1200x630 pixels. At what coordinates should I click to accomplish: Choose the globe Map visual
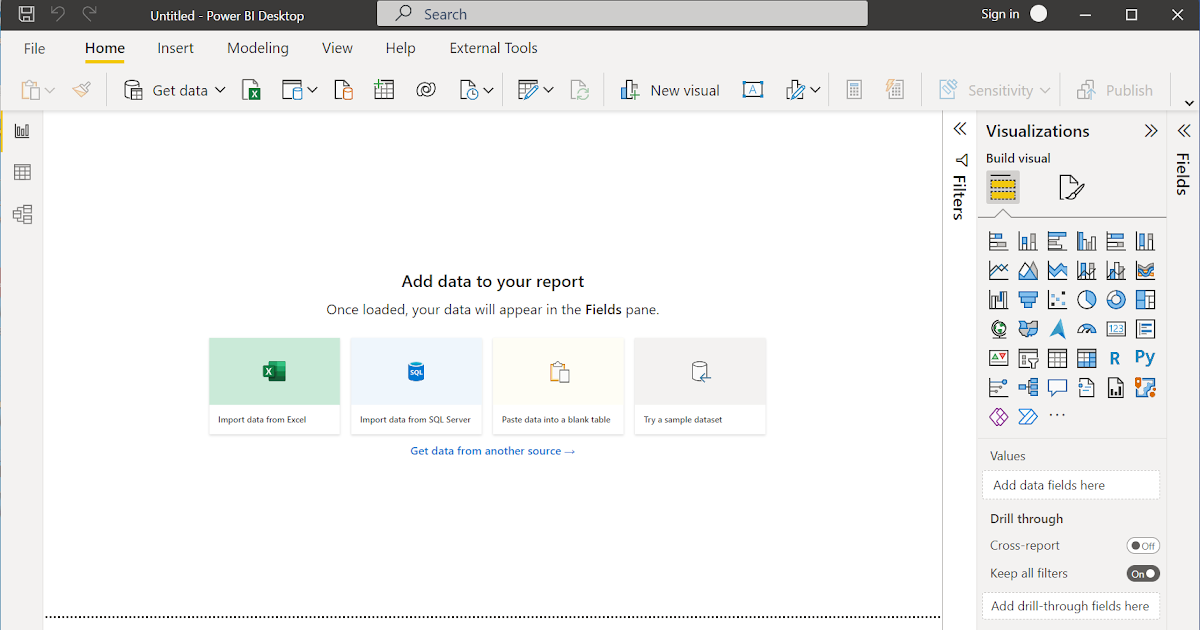[998, 329]
